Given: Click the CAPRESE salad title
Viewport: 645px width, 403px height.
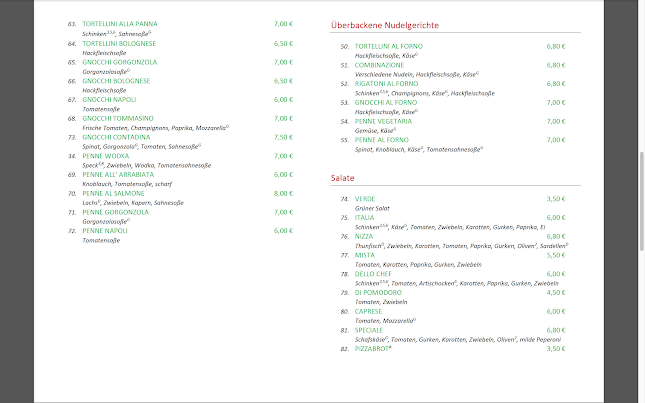Looking at the screenshot, I should click(369, 311).
